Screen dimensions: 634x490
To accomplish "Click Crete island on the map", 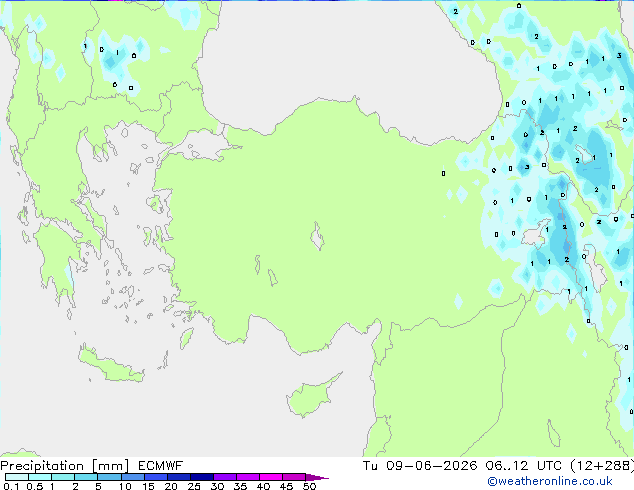I will tap(111, 365).
